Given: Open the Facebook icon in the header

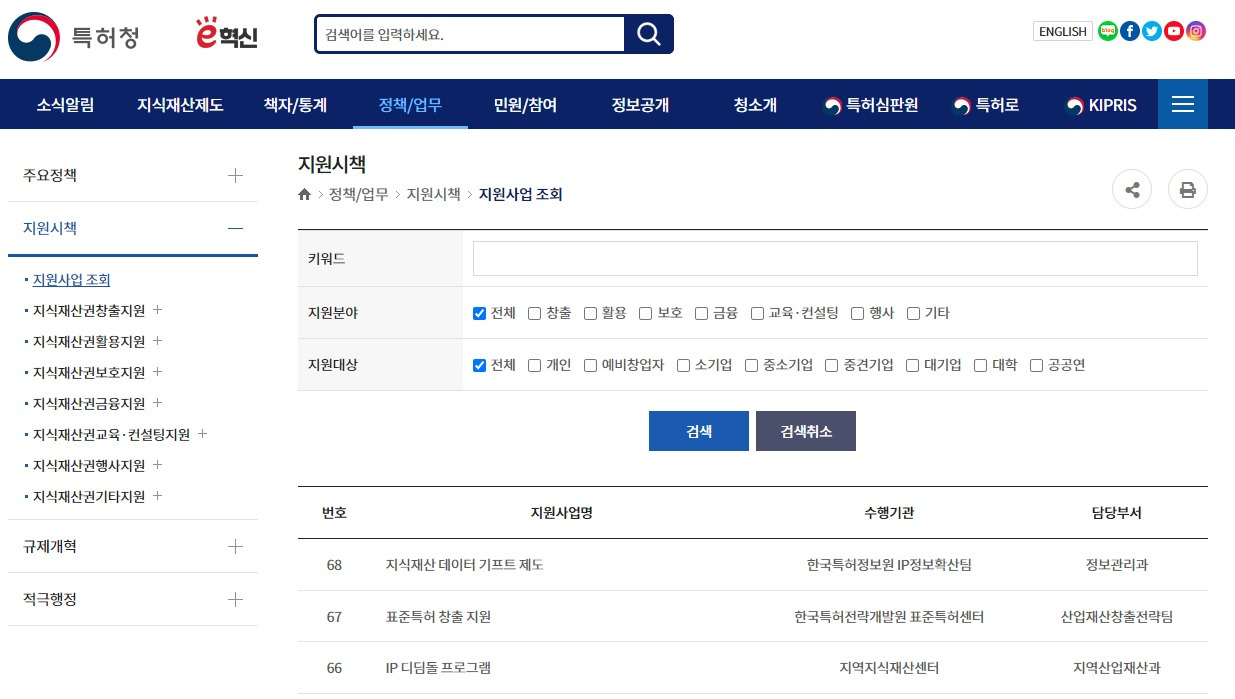Looking at the screenshot, I should (x=1129, y=31).
